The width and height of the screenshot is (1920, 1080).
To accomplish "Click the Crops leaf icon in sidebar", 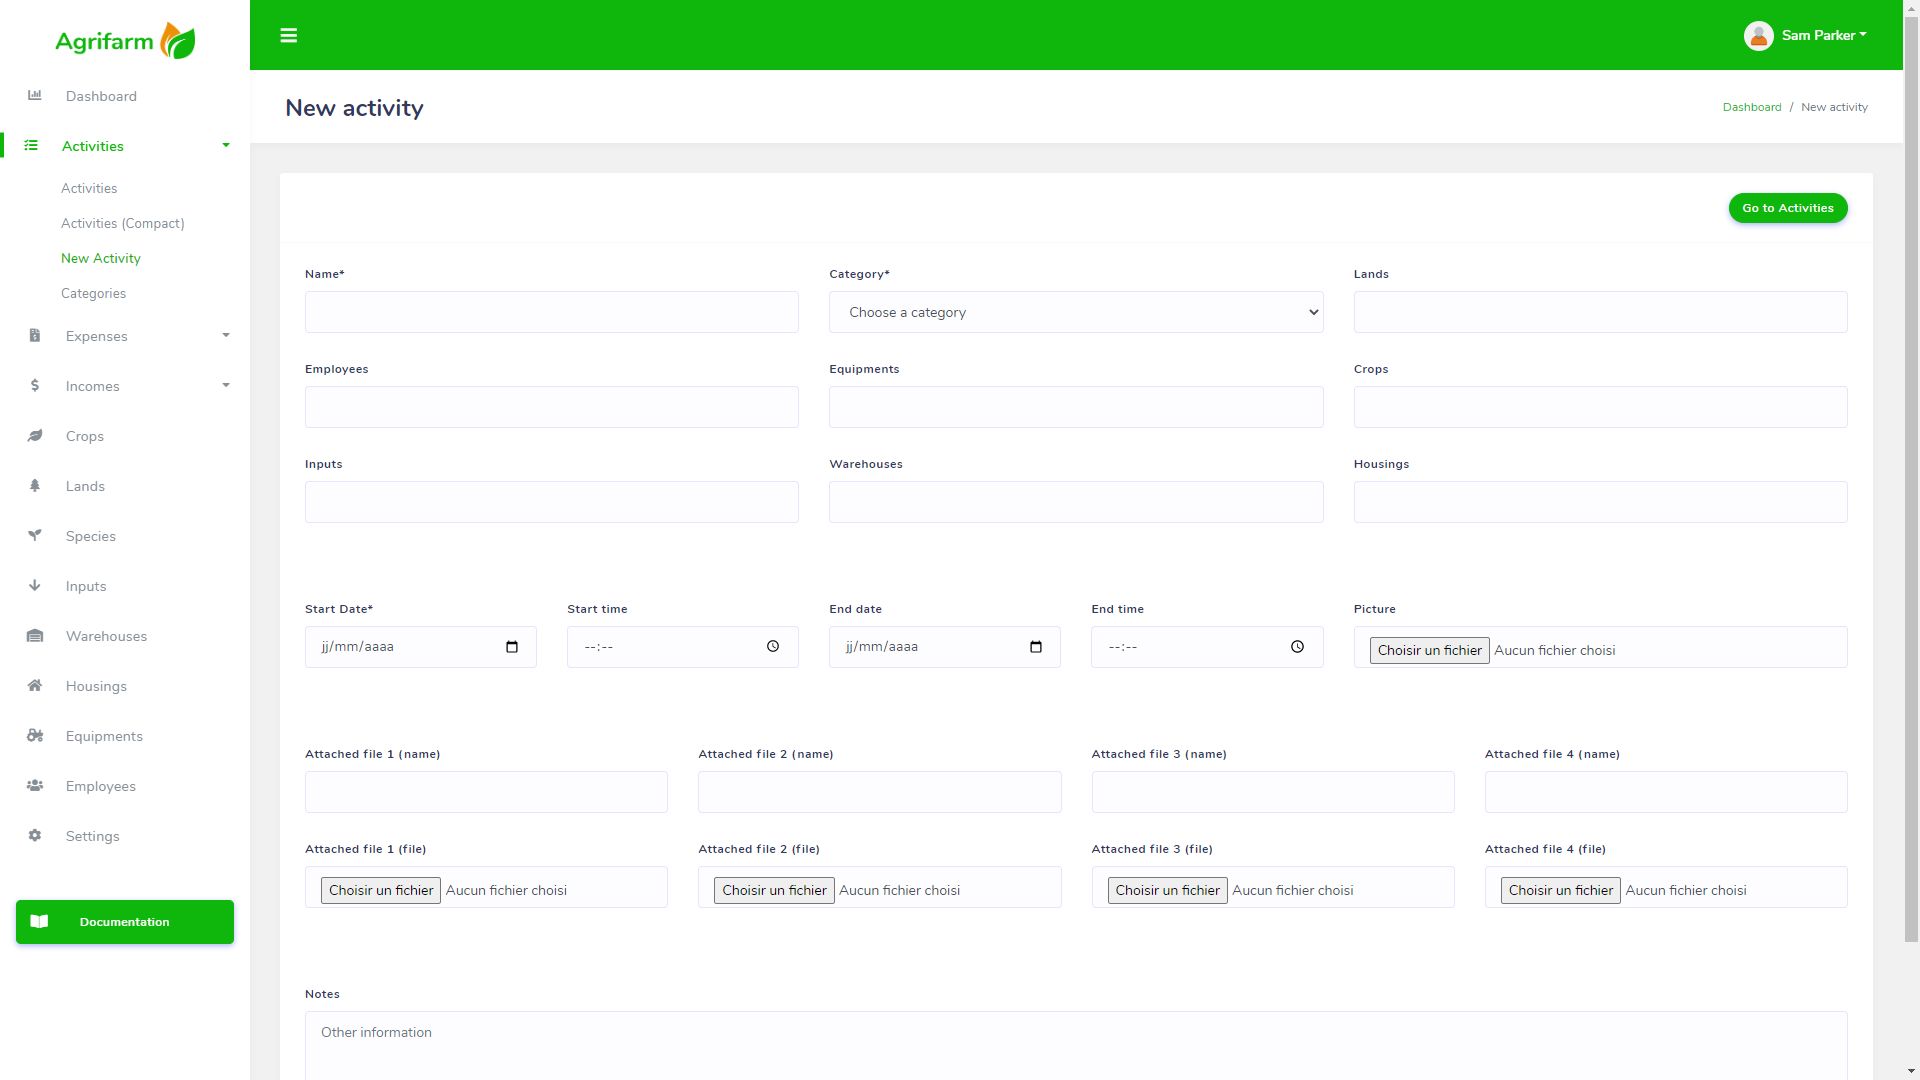I will click(x=35, y=436).
